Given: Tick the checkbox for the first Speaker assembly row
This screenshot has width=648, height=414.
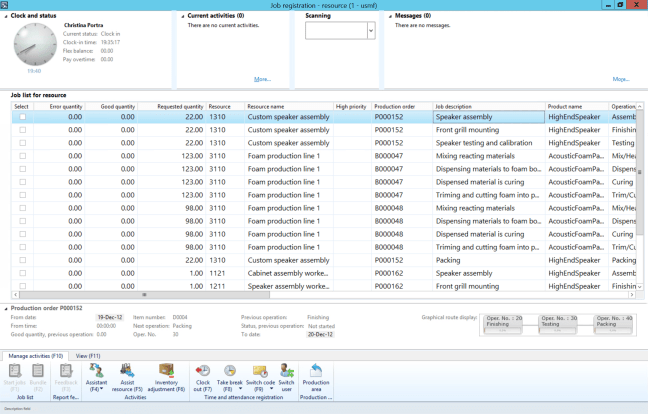Looking at the screenshot, I should pos(22,117).
